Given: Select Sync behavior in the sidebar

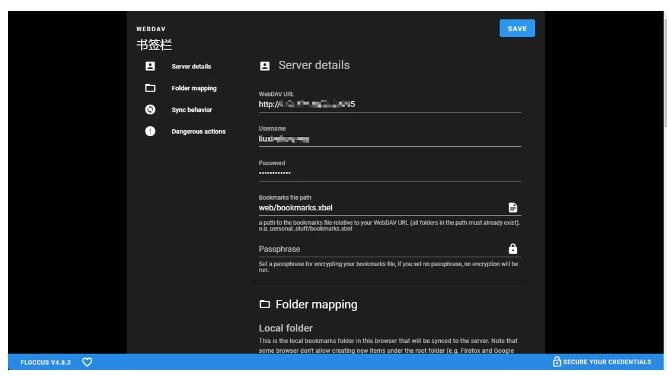Looking at the screenshot, I should (191, 110).
